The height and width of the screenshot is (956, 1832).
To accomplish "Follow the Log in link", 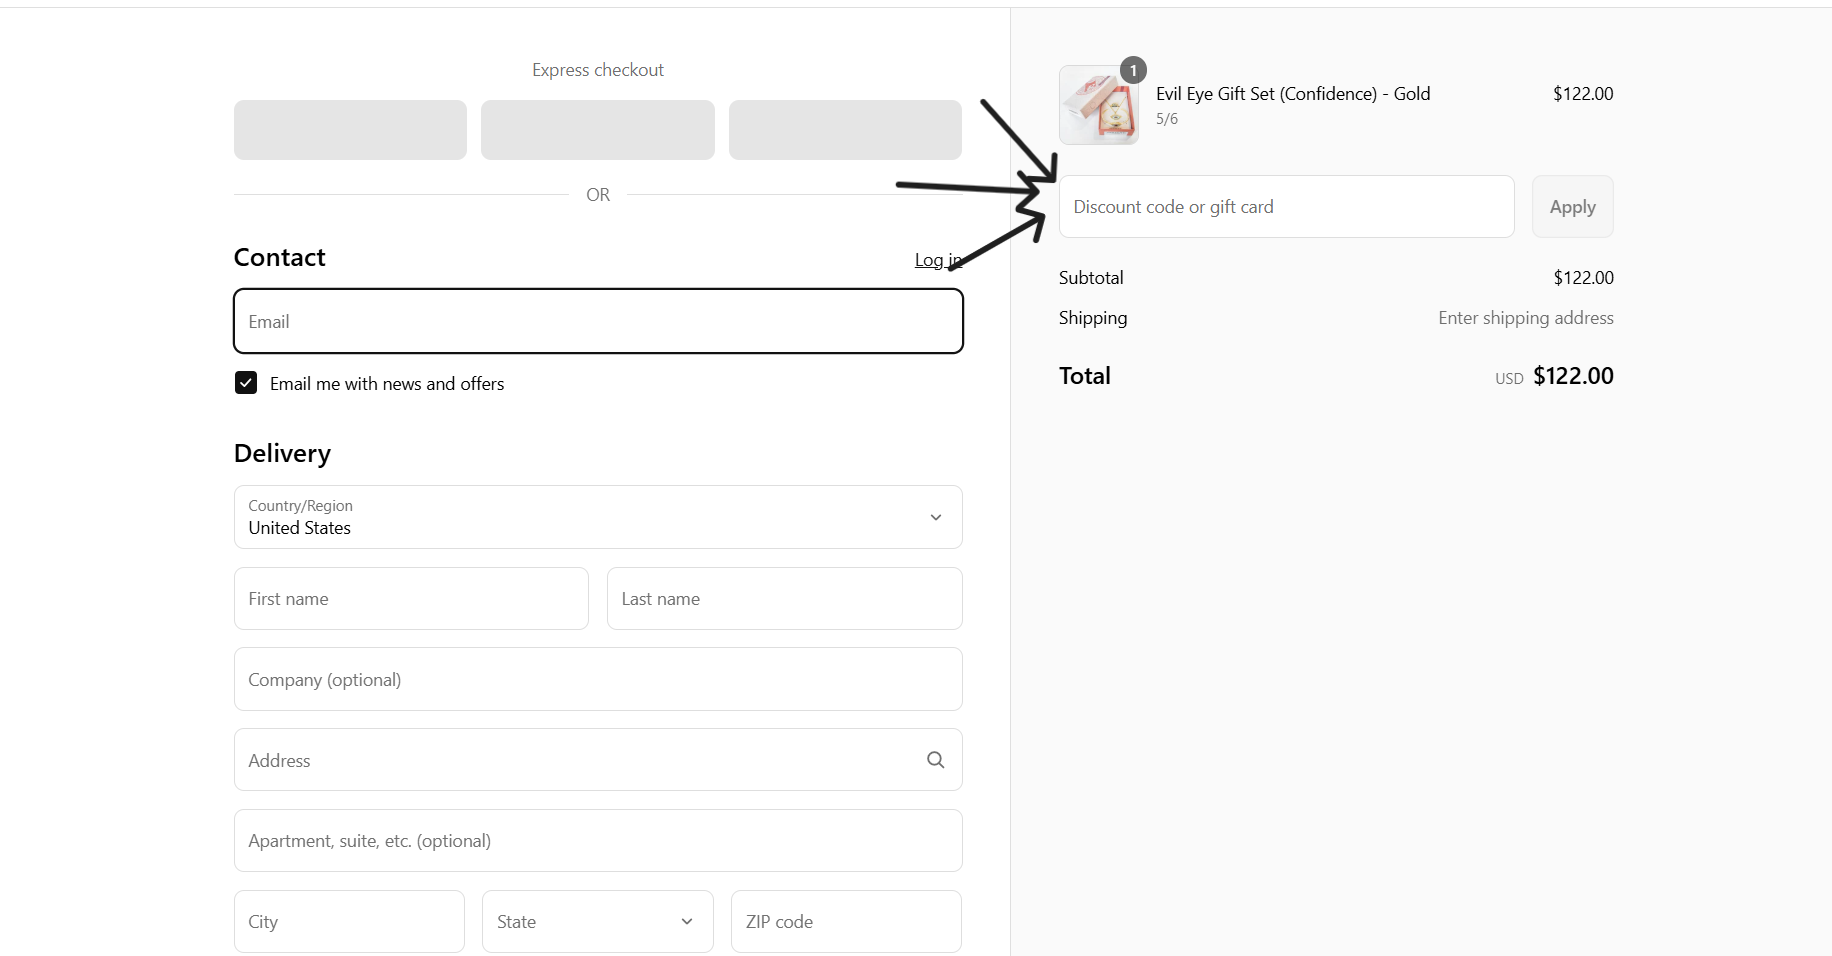I will (937, 260).
